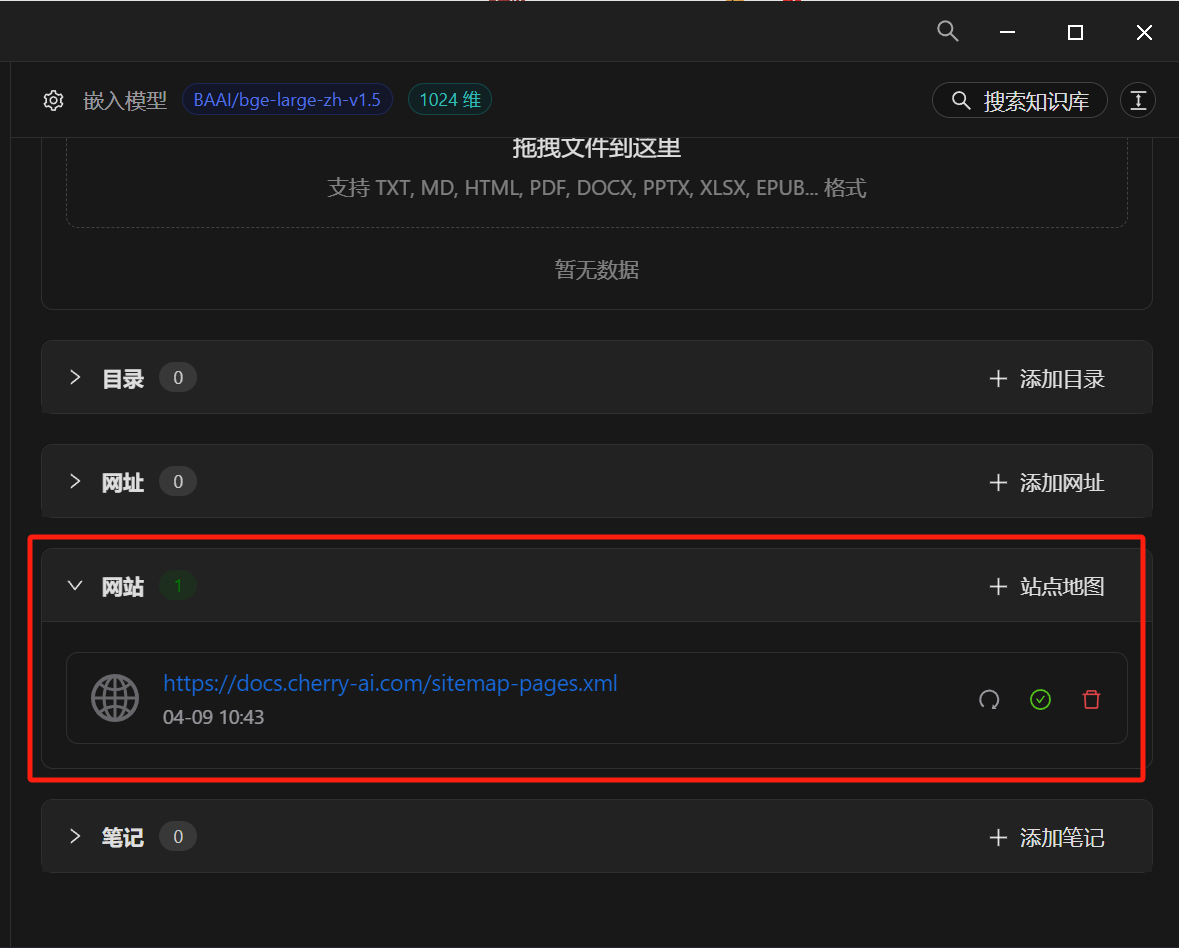Click the 拖拽文件到这里 file drop area
This screenshot has height=948, width=1179.
coord(597,168)
